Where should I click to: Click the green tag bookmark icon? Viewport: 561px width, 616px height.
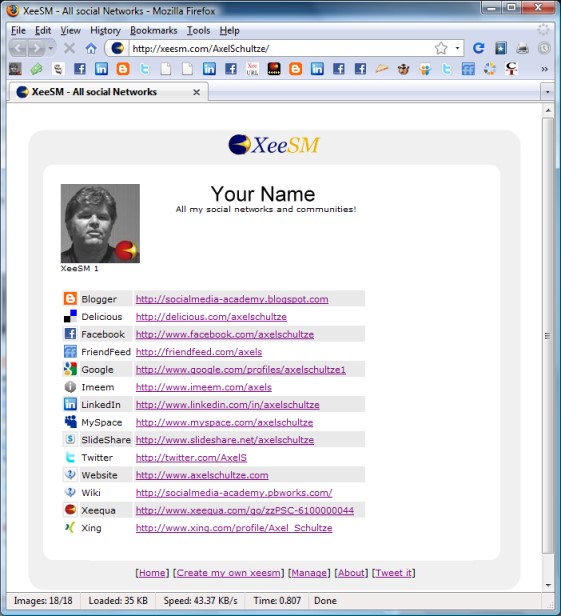[x=37, y=69]
